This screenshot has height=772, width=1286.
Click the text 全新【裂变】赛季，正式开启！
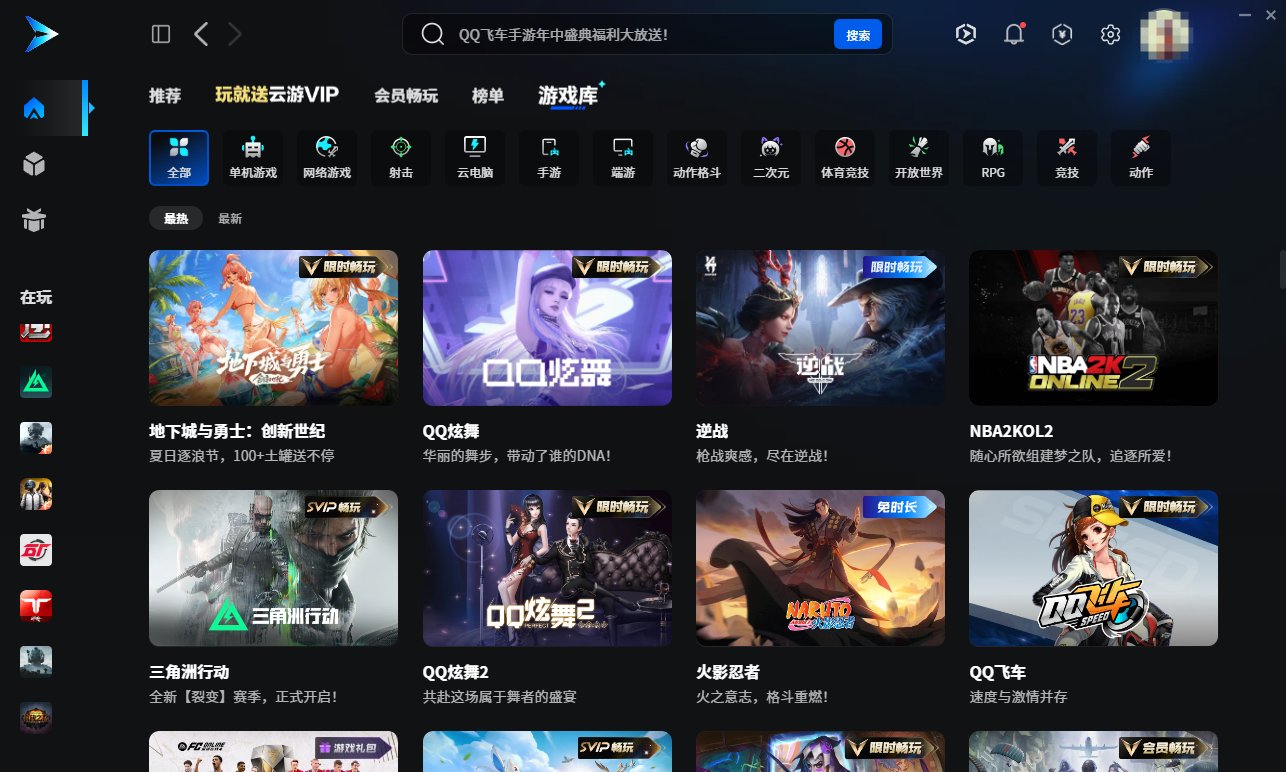pyautogui.click(x=243, y=696)
